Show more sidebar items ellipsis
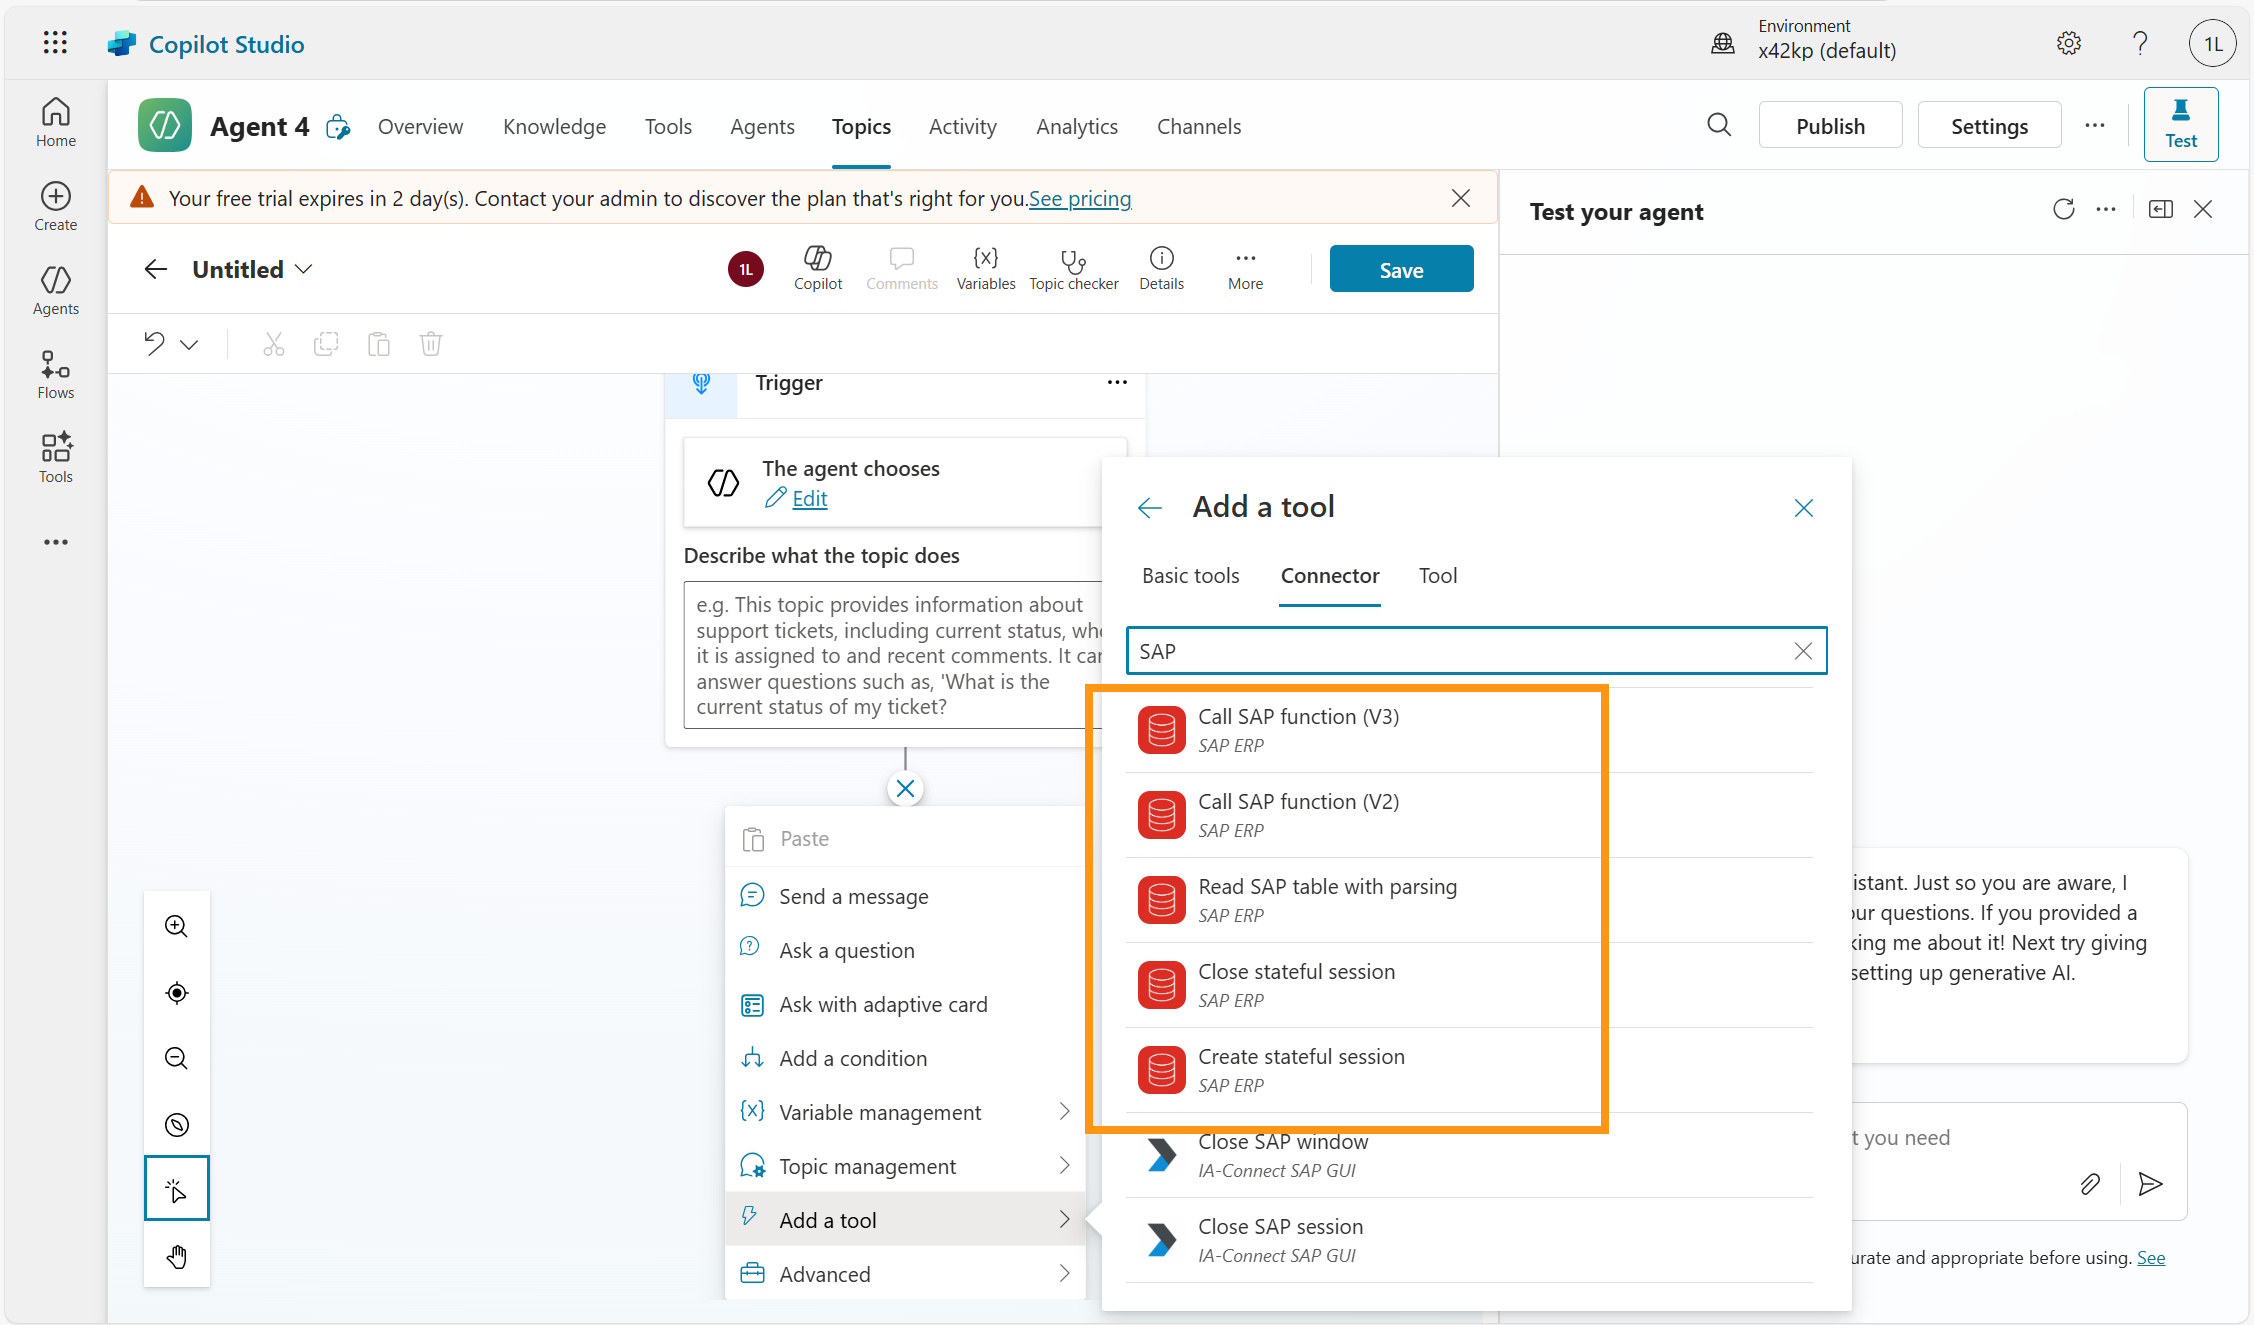Screen dimensions: 2254x1325 click(56, 542)
